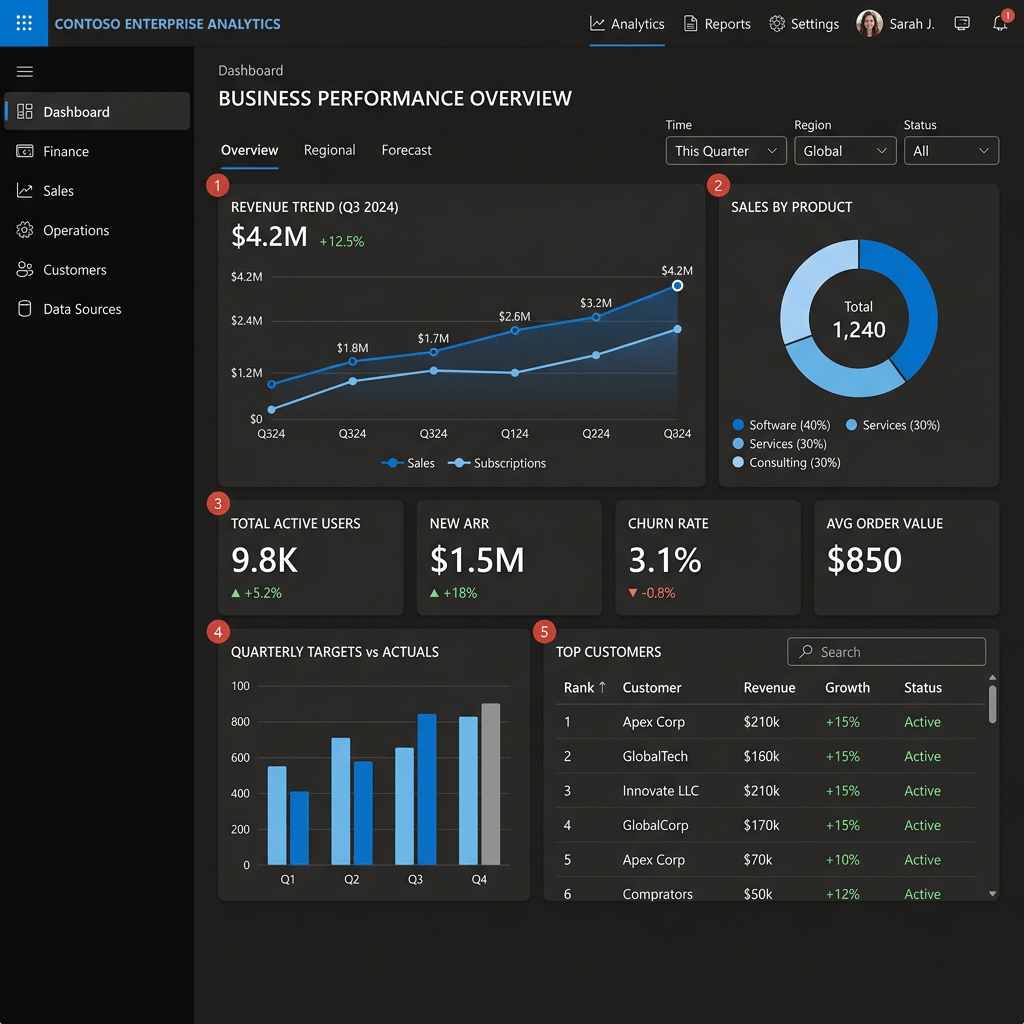Image resolution: width=1024 pixels, height=1024 pixels.
Task: Collapse sidebar with hamburger menu icon
Action: [x=25, y=71]
